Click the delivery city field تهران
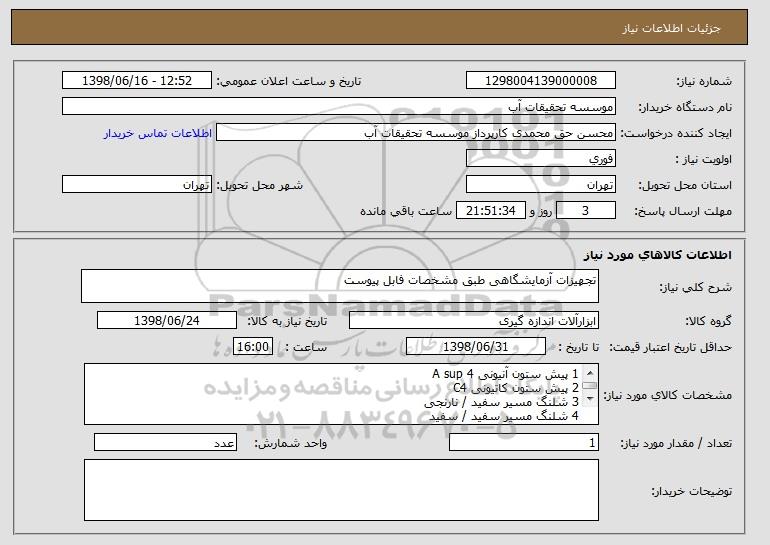The image size is (770, 545). (137, 185)
